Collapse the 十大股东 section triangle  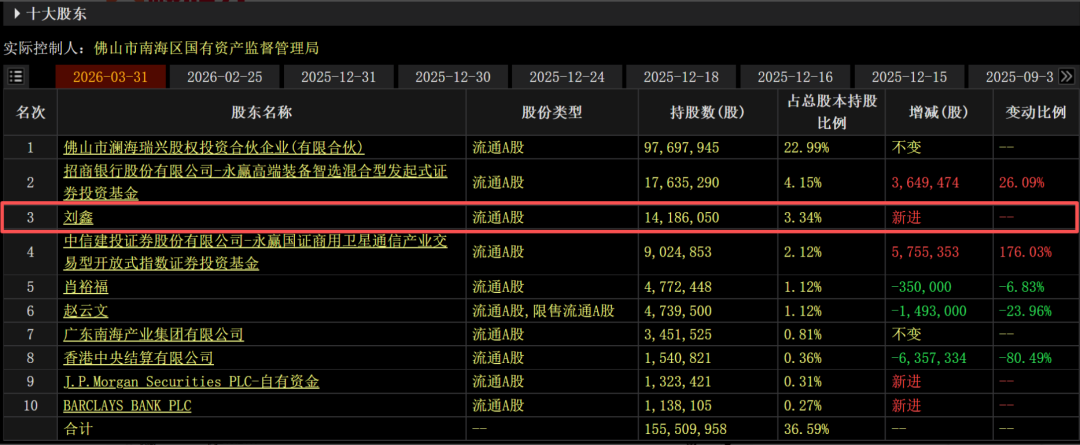pos(18,13)
